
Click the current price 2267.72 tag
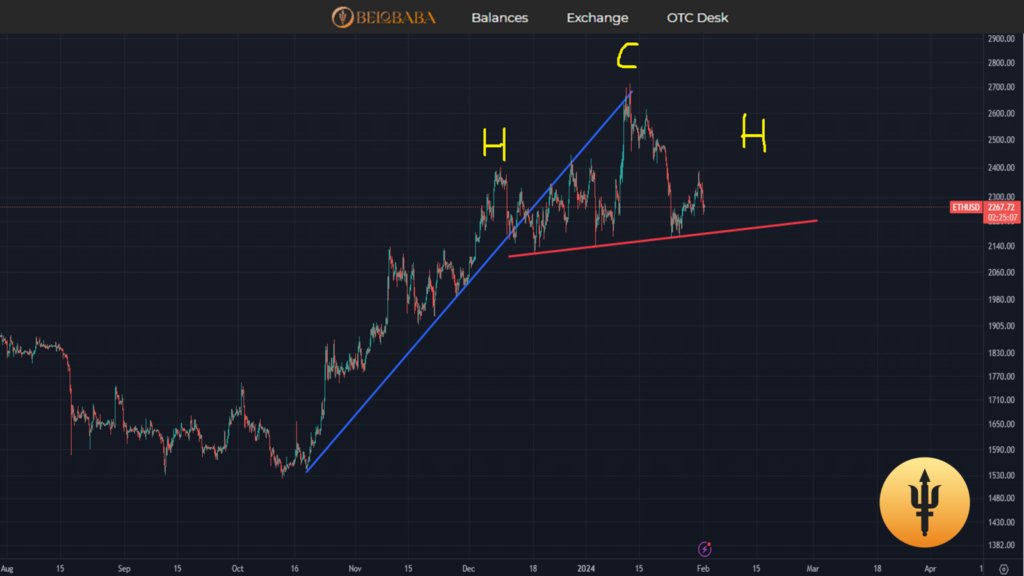click(1003, 207)
